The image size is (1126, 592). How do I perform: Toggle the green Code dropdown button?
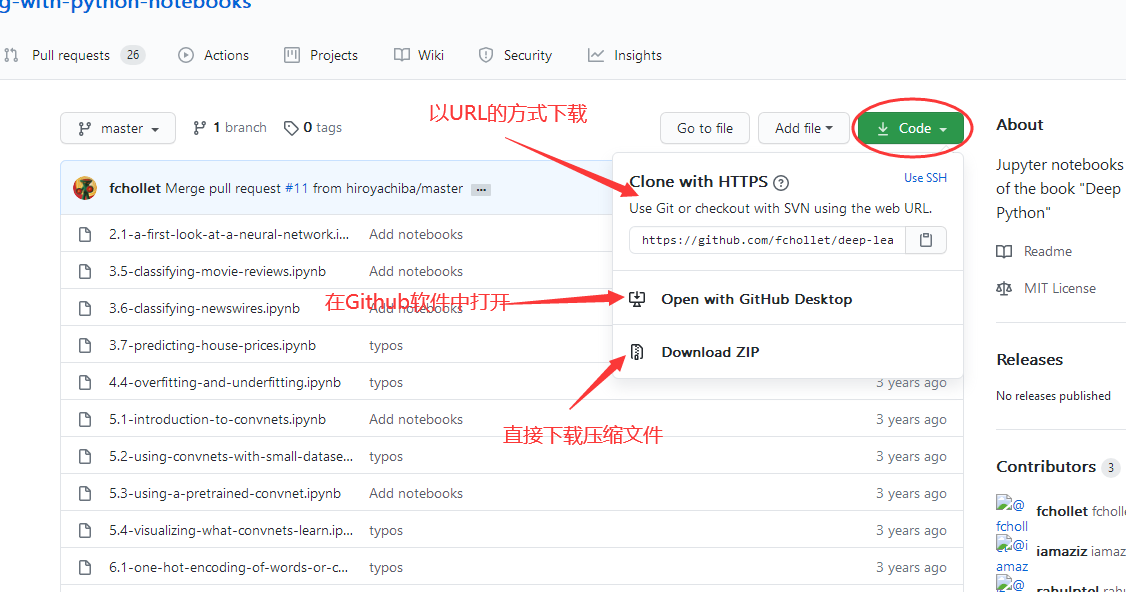click(x=911, y=128)
